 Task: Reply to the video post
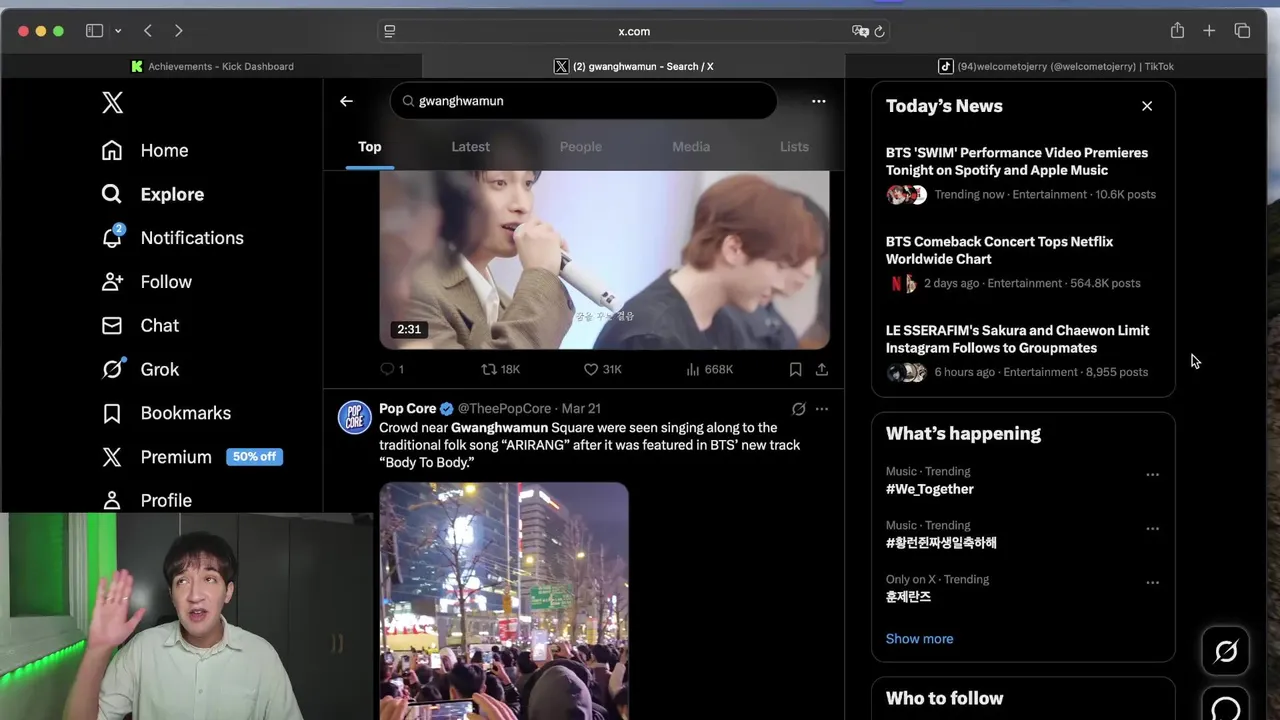tap(391, 369)
